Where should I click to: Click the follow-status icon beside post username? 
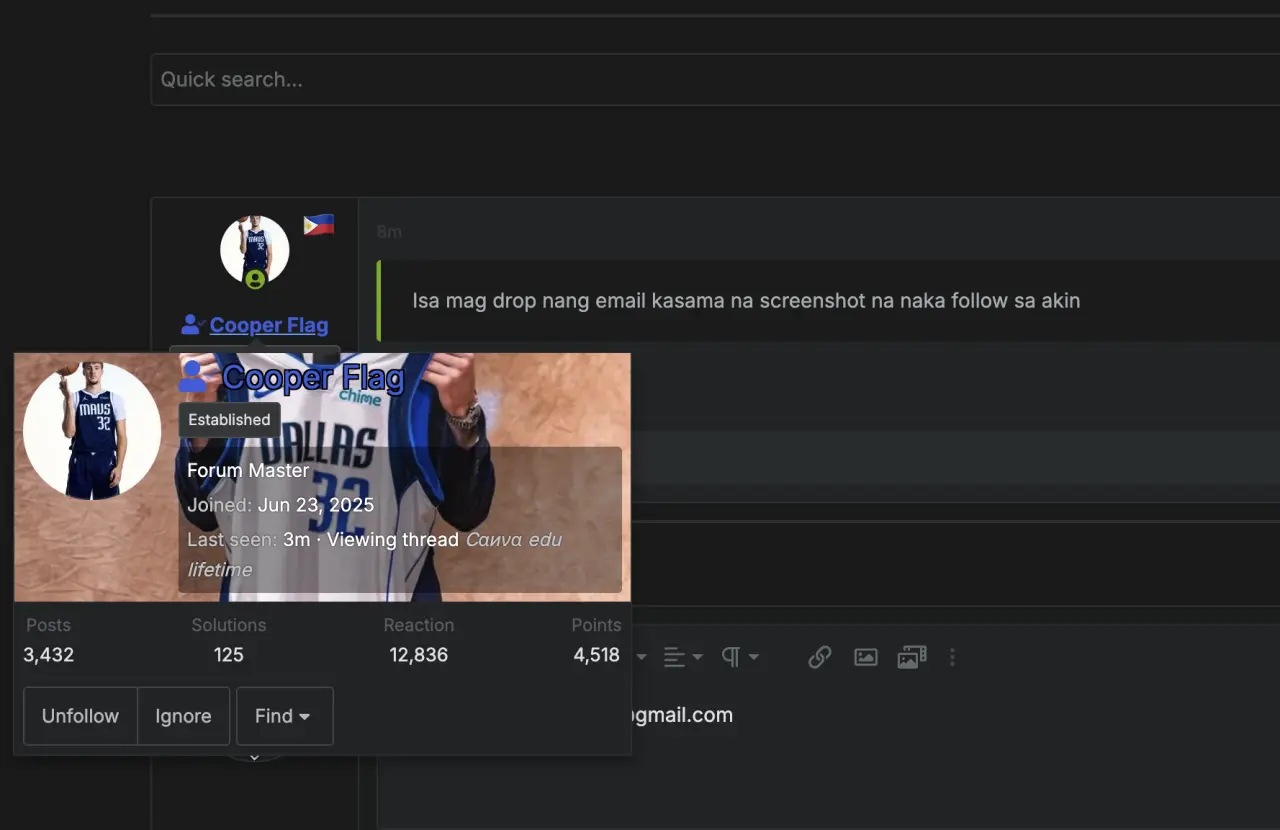point(193,325)
